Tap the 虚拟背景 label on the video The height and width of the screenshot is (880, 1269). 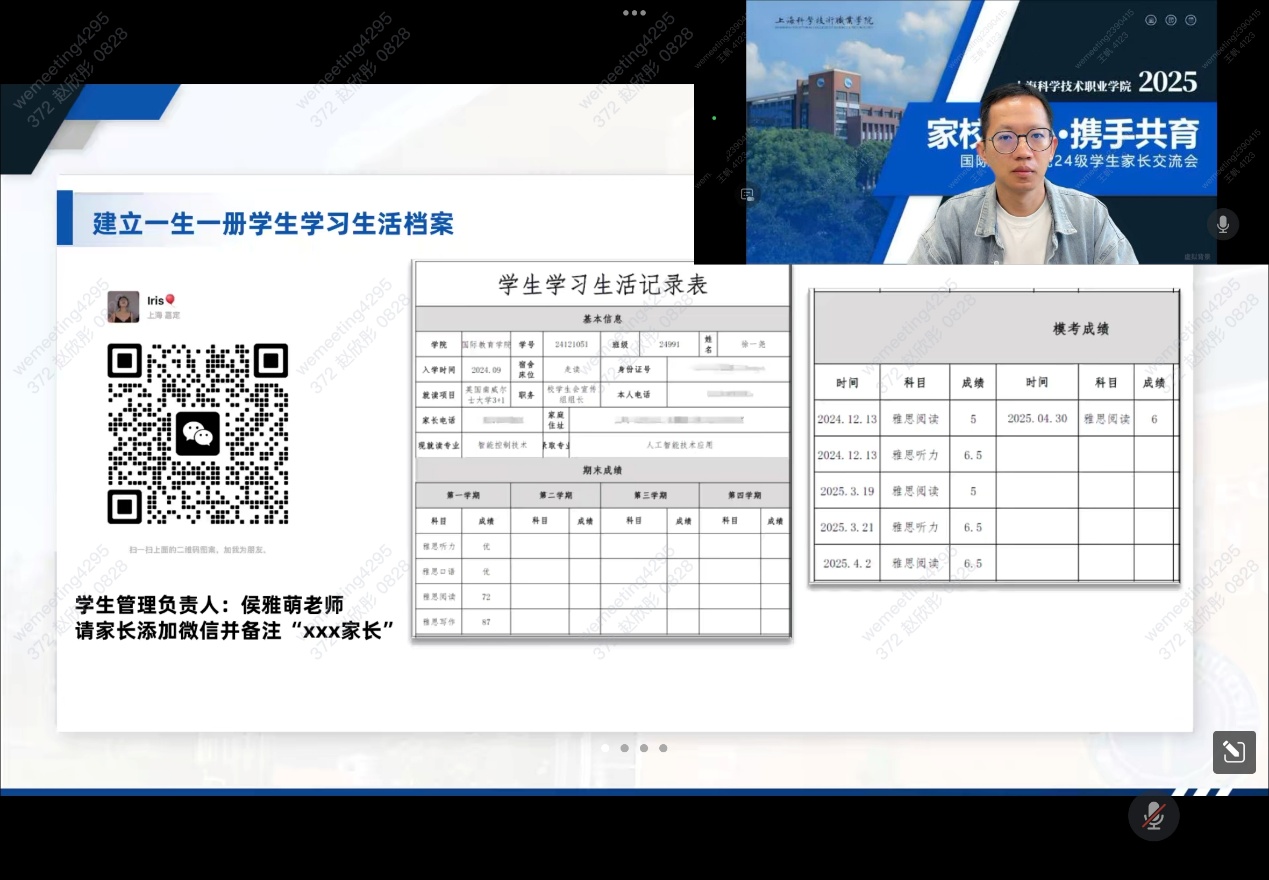pos(1197,256)
